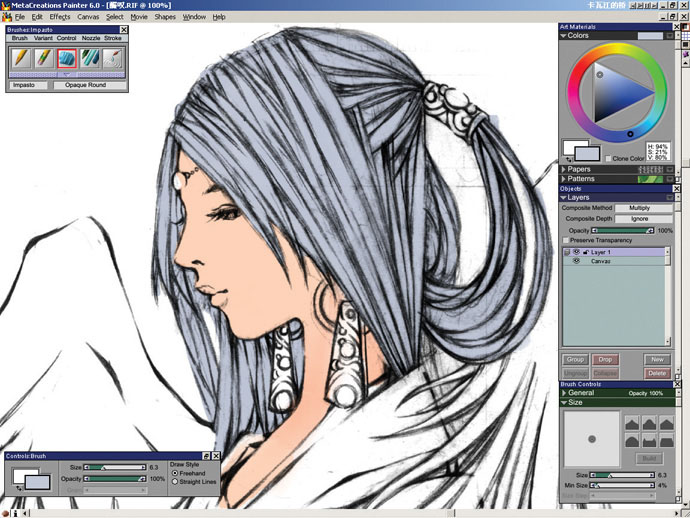This screenshot has width=690, height=518.
Task: Restore the Controls:Brush palette via its title icon
Action: pos(206,456)
